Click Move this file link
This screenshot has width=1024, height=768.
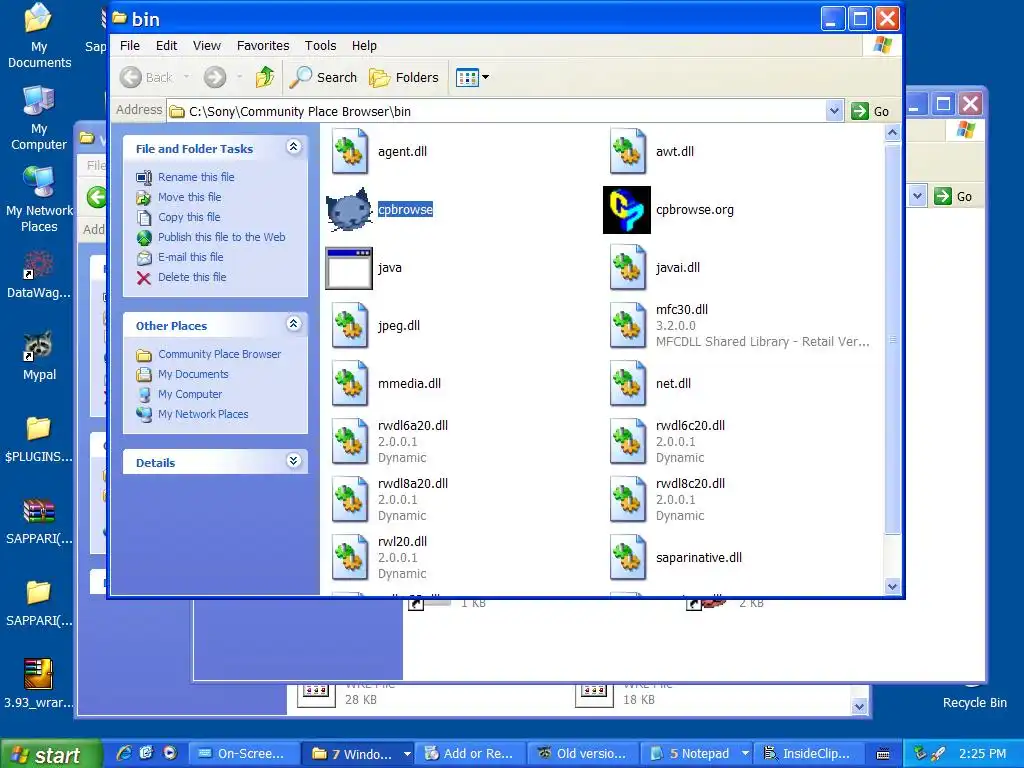pos(189,197)
